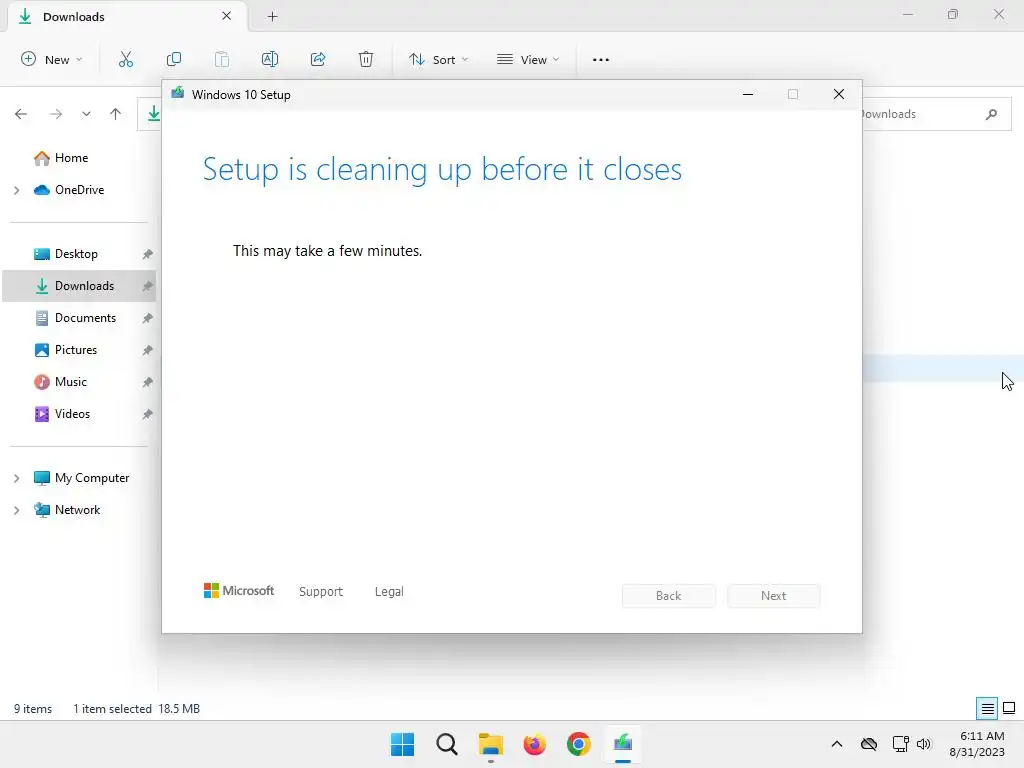Click the Back button in Setup
The width and height of the screenshot is (1024, 768).
669,596
